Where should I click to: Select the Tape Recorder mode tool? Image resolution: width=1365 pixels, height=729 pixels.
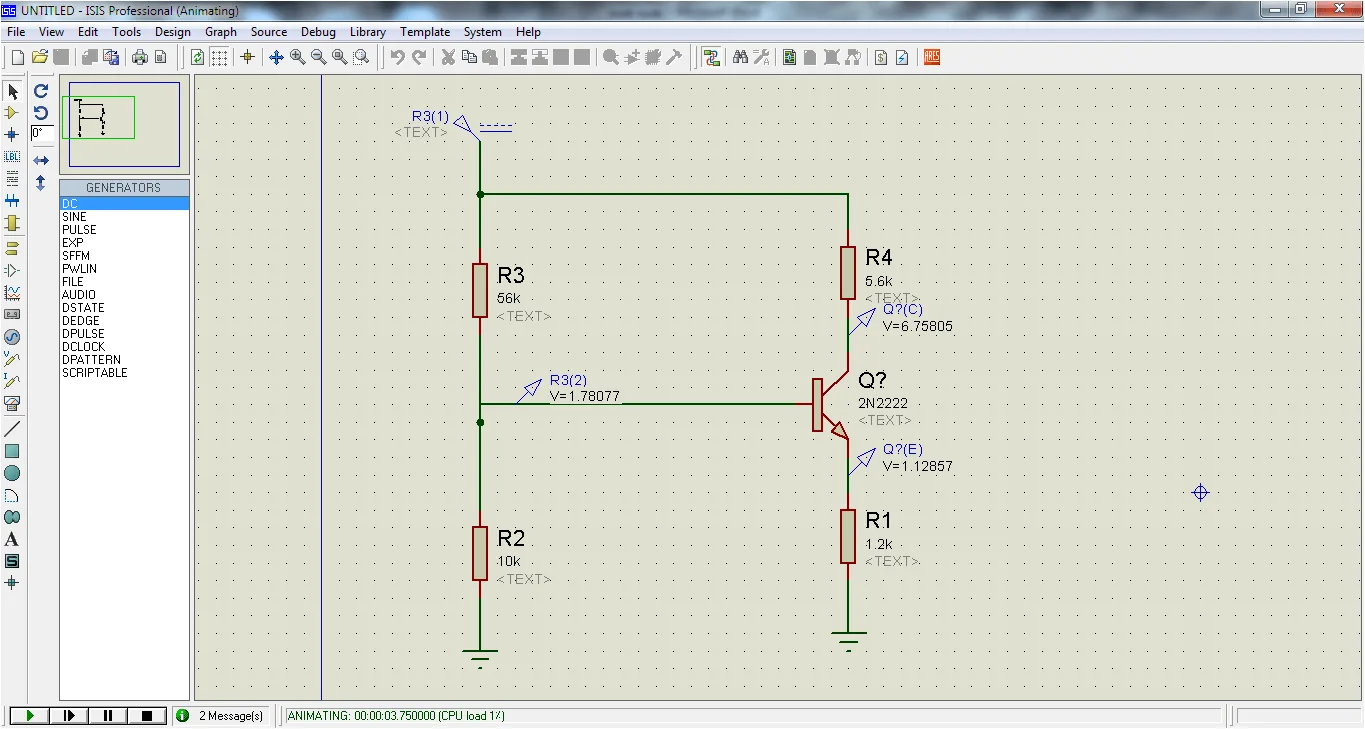click(13, 314)
